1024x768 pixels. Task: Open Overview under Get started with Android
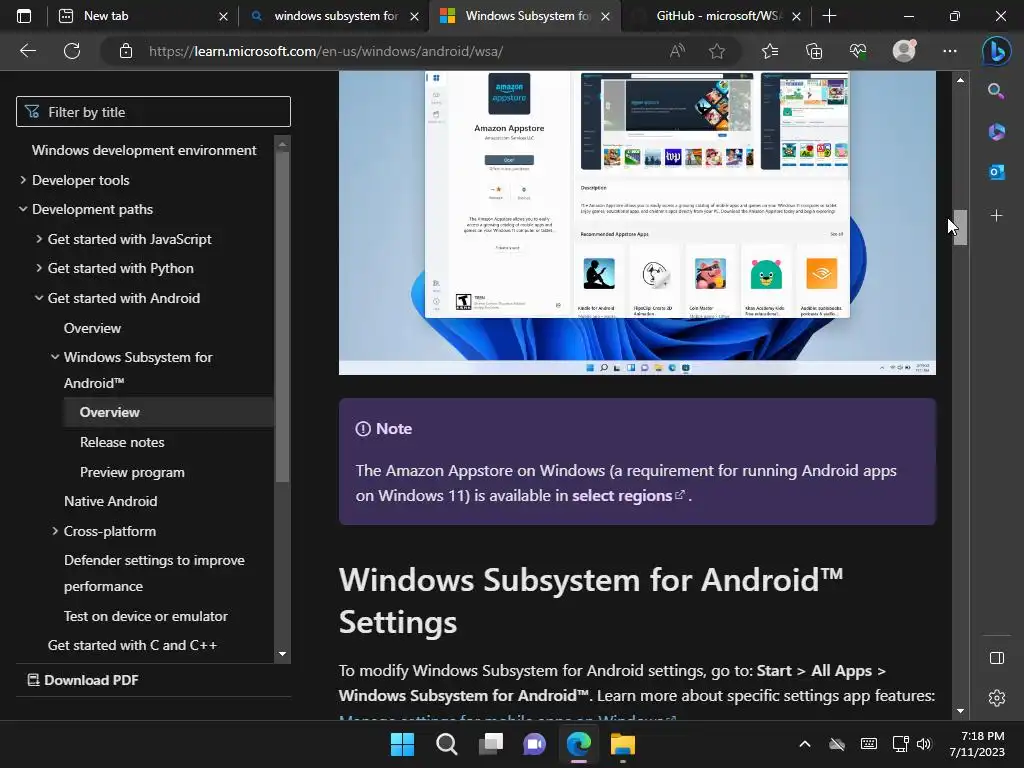click(x=92, y=328)
